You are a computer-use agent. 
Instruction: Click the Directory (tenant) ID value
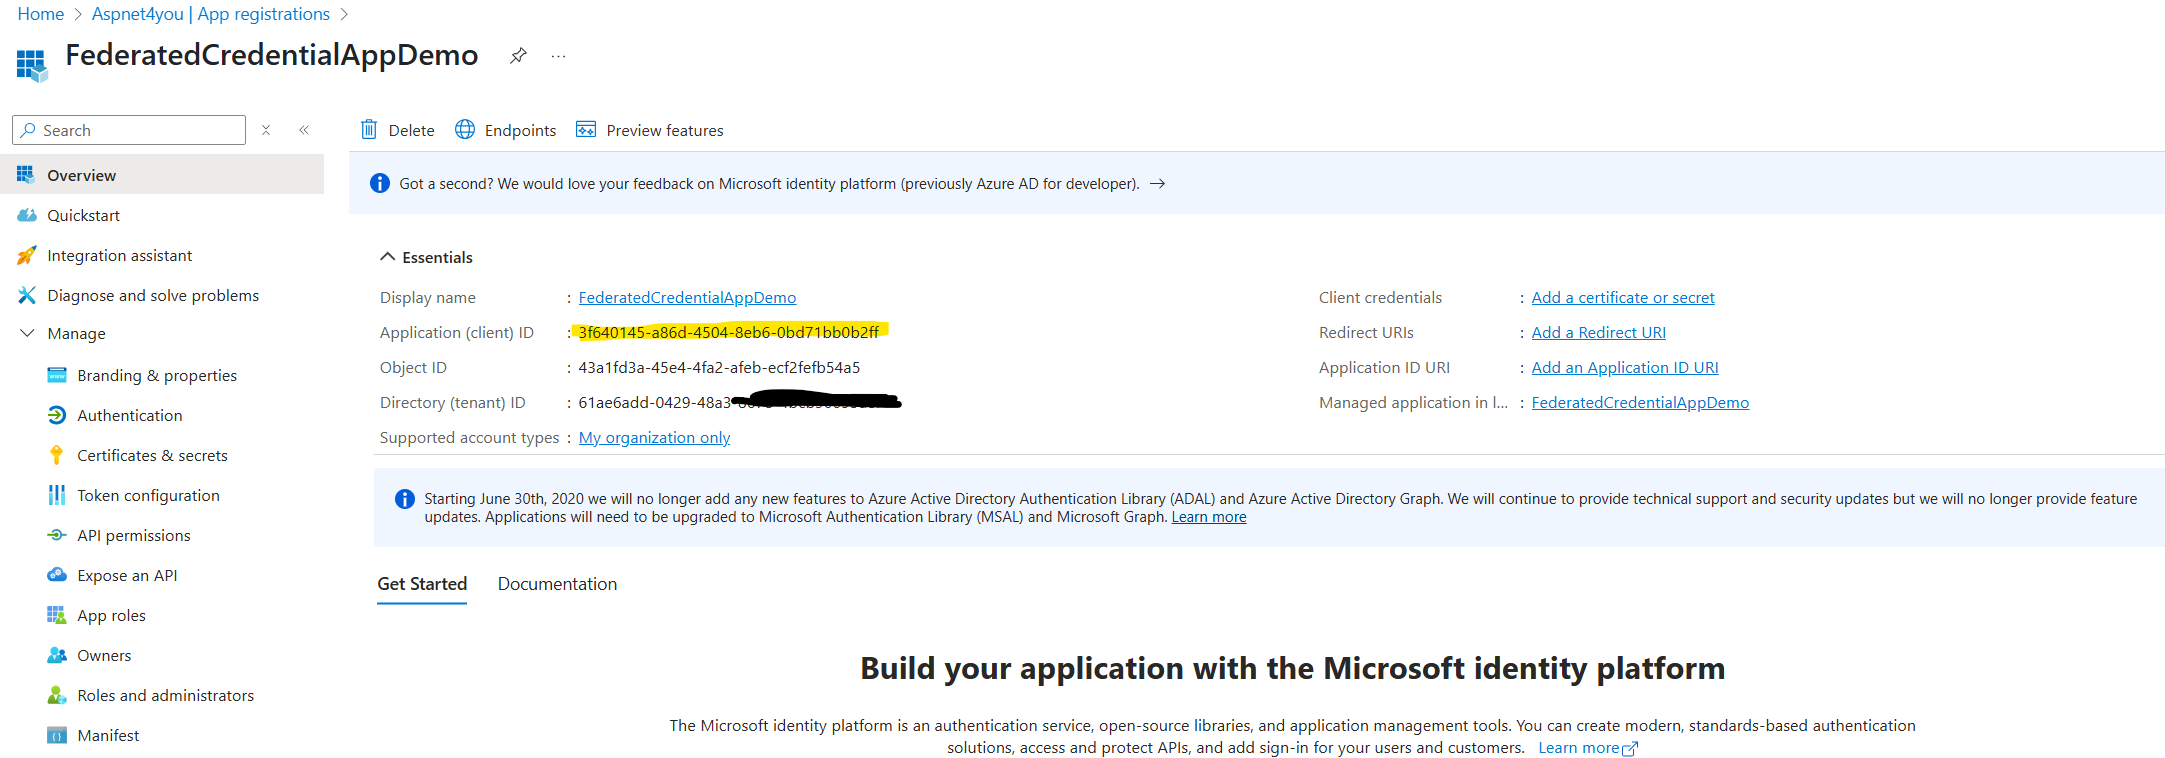point(740,402)
